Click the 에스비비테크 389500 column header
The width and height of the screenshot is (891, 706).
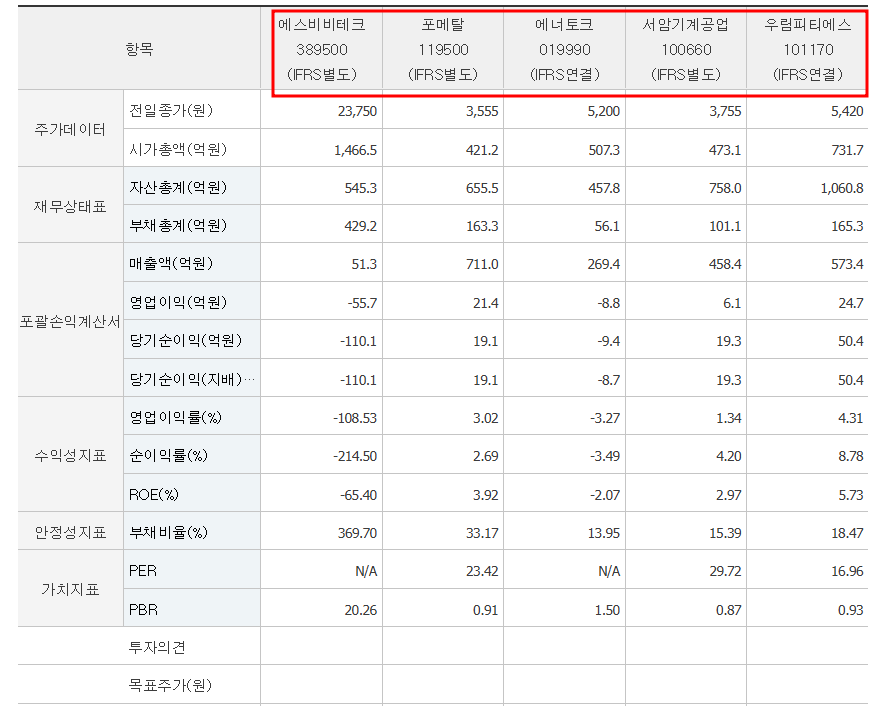pyautogui.click(x=322, y=49)
